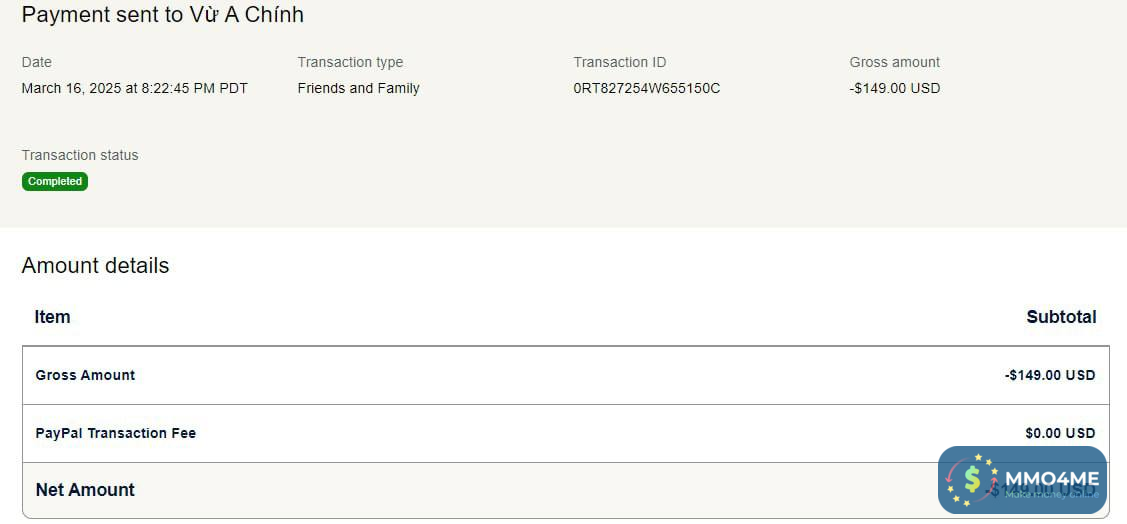Click the Net Amount row label
Screen dimensions: 1127x524
[x=85, y=490]
